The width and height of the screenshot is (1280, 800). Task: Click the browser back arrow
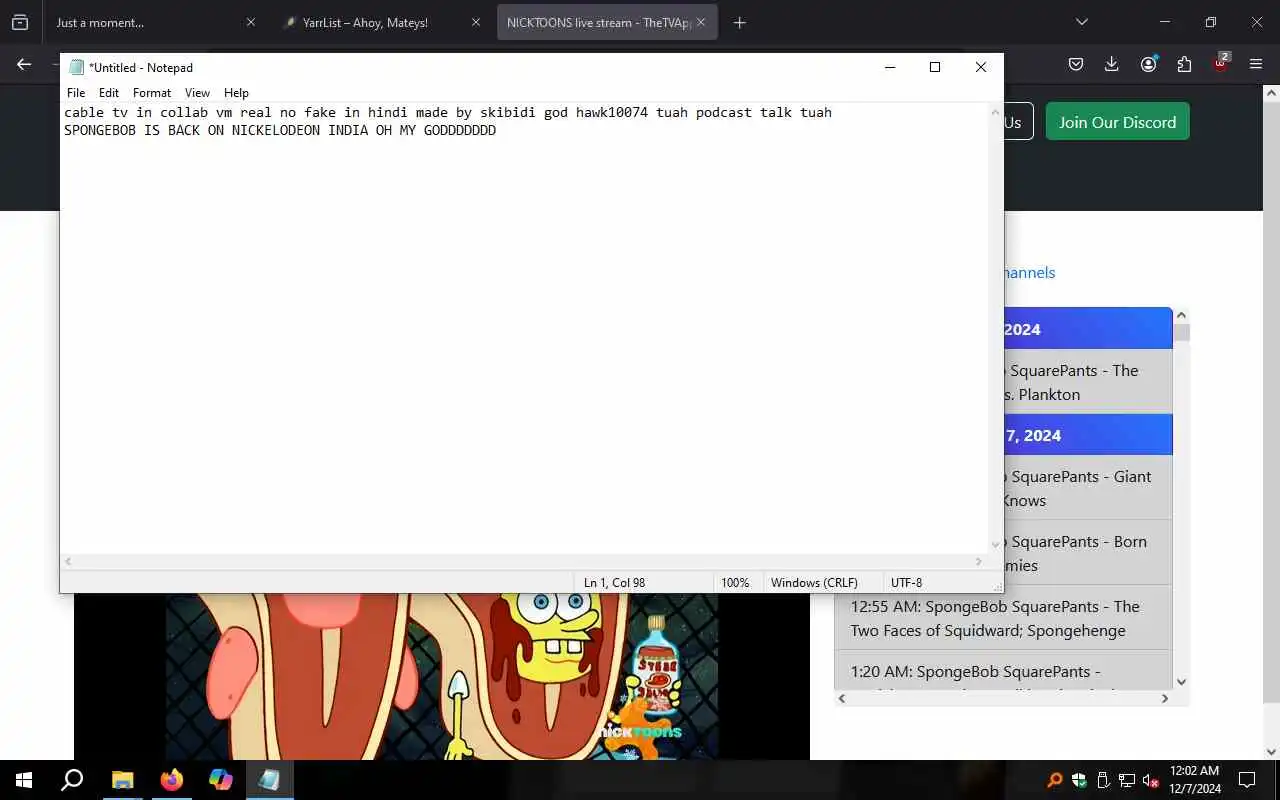(24, 64)
